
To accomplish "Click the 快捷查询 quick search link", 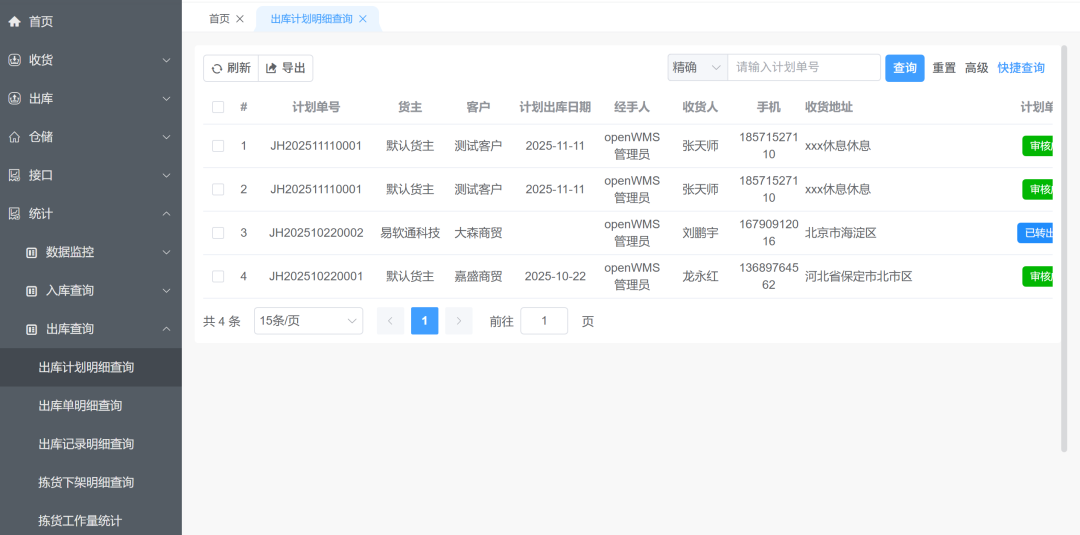I will pos(1020,68).
